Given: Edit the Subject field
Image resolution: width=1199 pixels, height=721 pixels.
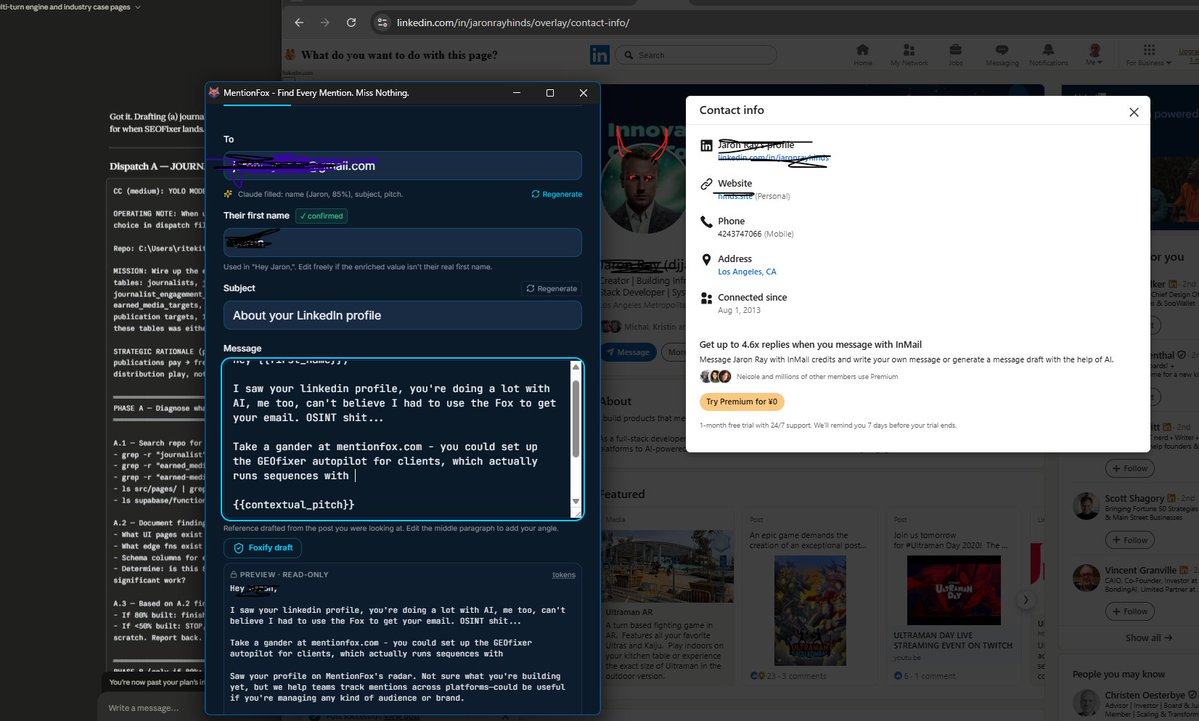Looking at the screenshot, I should [402, 315].
